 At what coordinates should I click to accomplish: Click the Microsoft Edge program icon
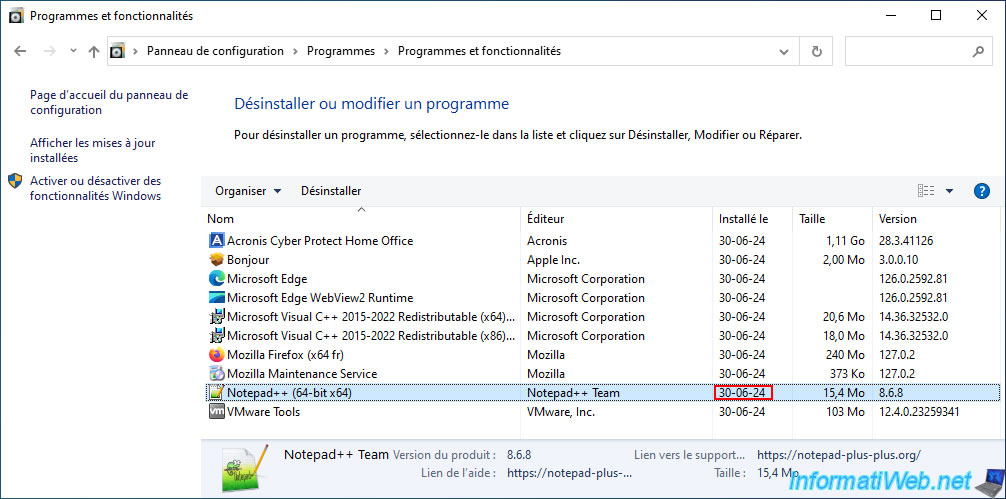(217, 279)
